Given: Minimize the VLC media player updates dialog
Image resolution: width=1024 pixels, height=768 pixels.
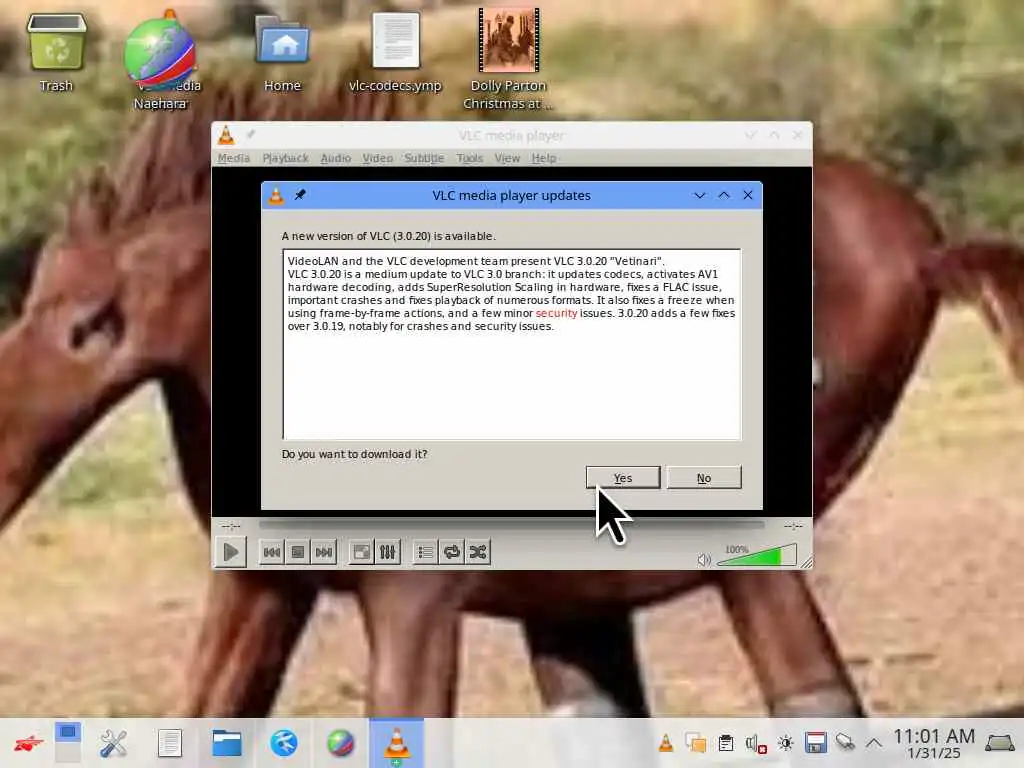Looking at the screenshot, I should tap(699, 195).
